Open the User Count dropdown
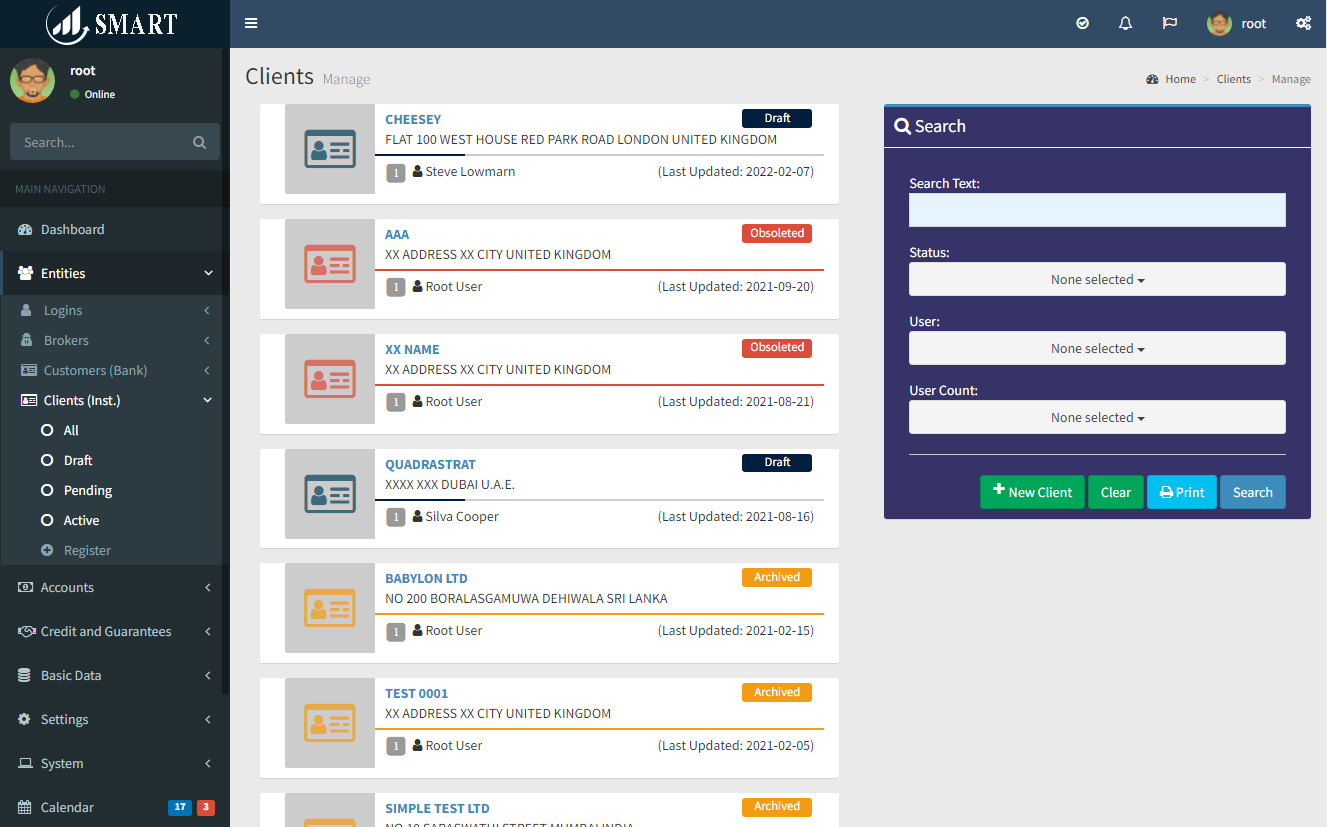1327x827 pixels. click(x=1096, y=418)
